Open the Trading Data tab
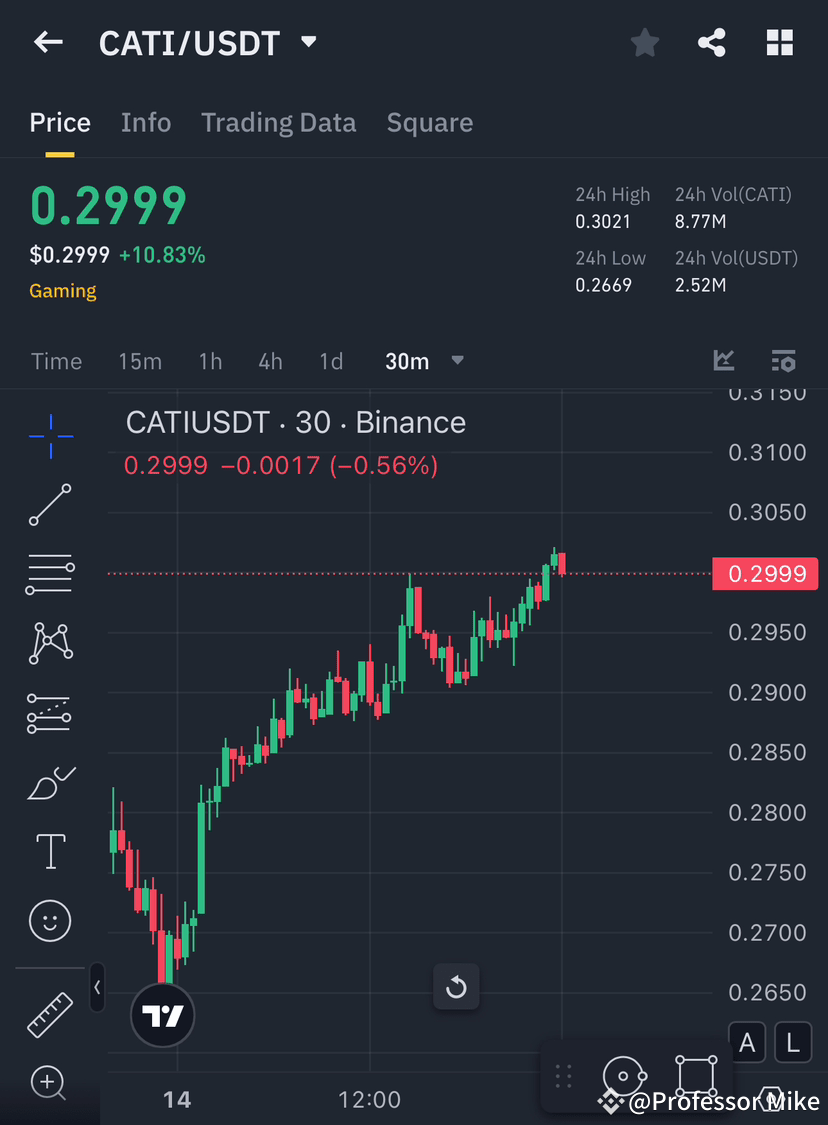This screenshot has height=1125, width=828. tap(278, 122)
